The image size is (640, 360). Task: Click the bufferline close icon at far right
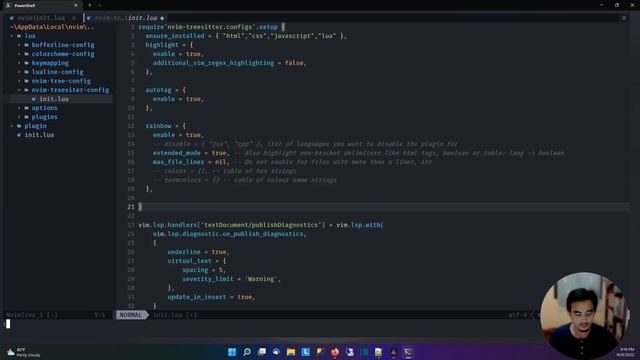(x=624, y=18)
